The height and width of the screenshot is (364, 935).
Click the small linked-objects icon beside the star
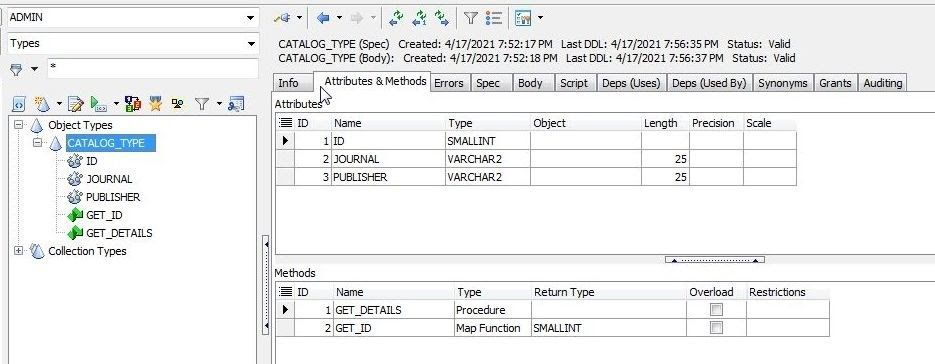(177, 104)
